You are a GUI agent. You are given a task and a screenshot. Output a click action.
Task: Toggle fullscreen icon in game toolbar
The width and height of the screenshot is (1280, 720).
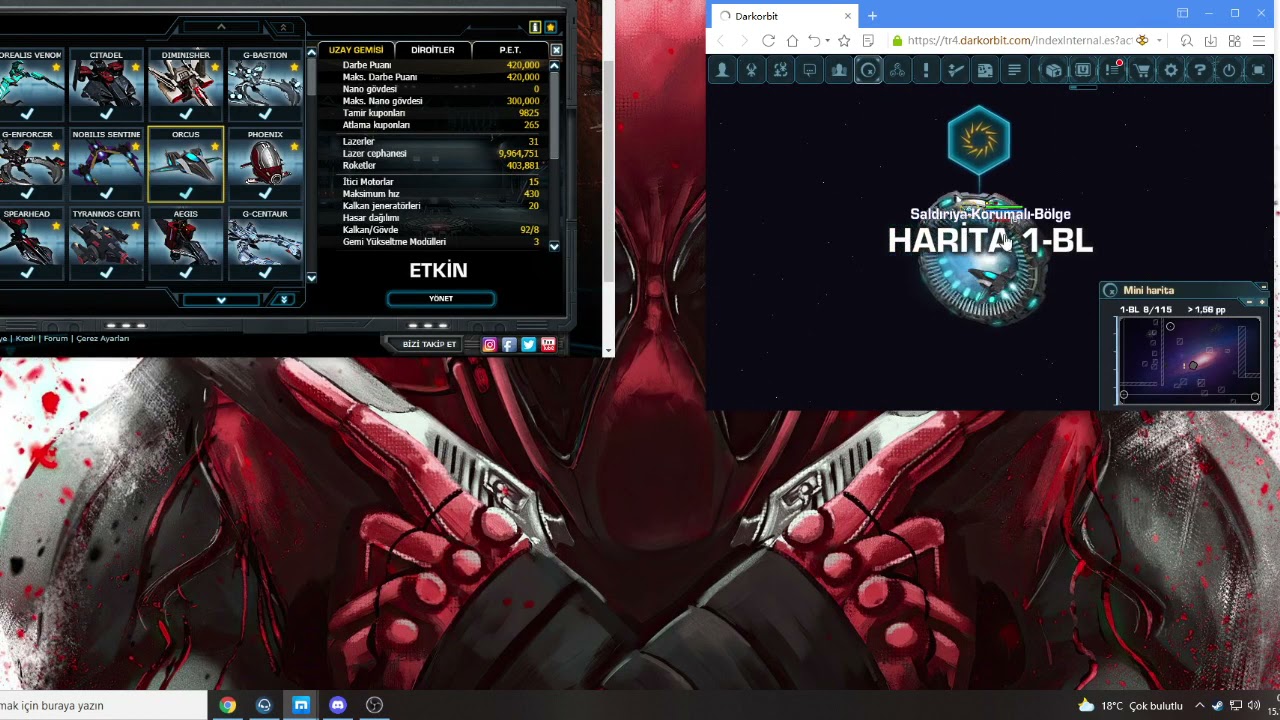tap(1258, 70)
